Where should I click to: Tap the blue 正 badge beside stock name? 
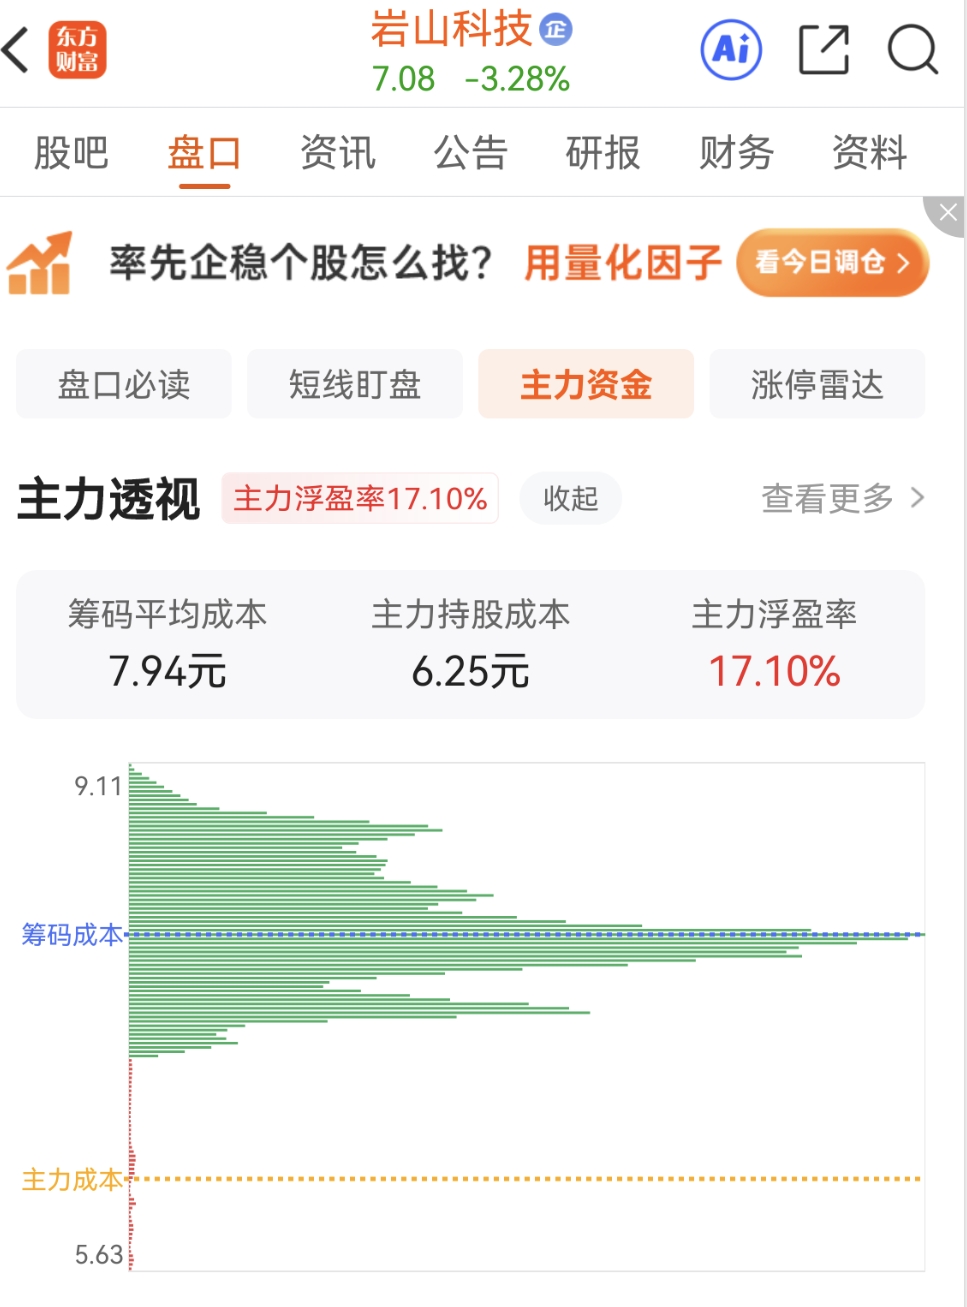click(555, 29)
